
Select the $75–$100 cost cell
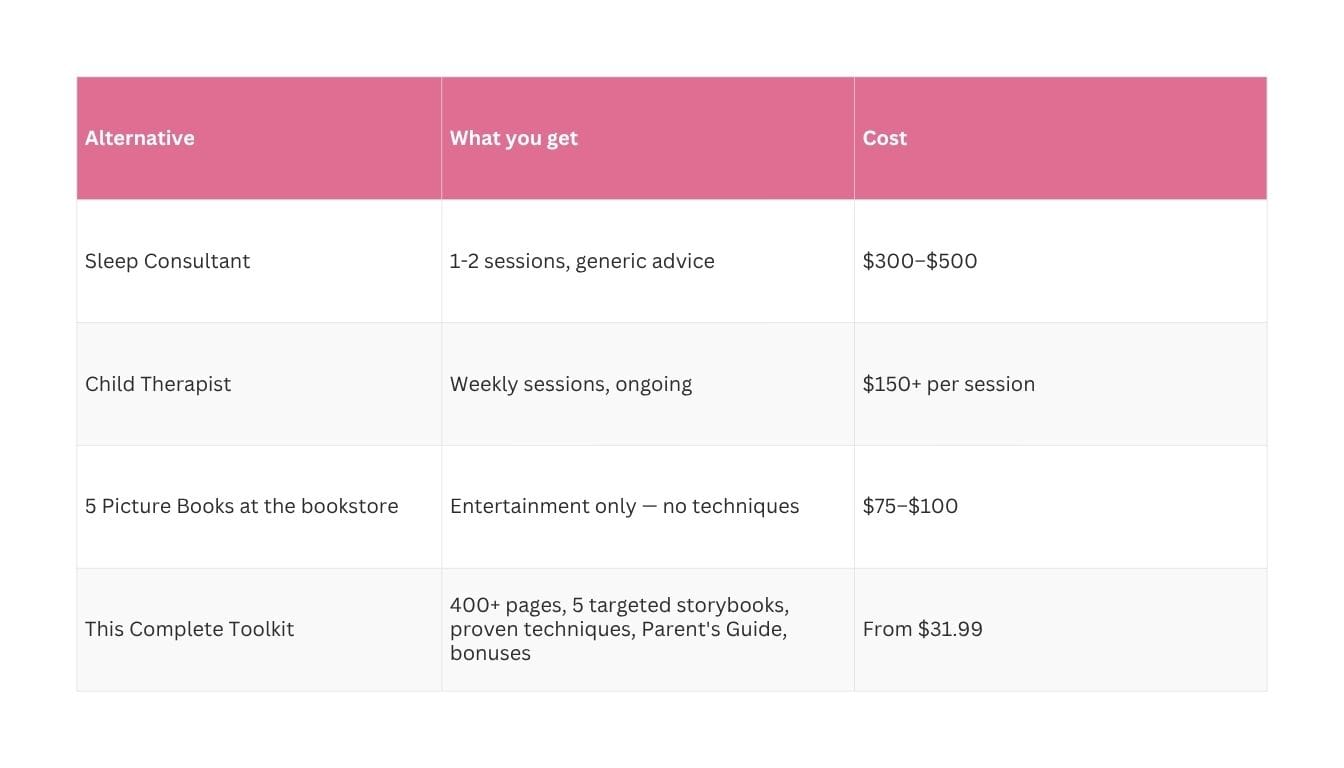[910, 506]
